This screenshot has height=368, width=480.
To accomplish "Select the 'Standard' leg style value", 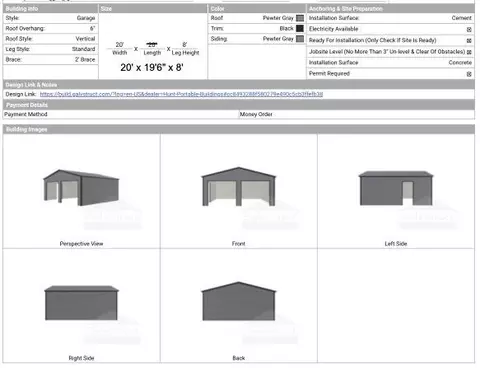I will click(84, 49).
